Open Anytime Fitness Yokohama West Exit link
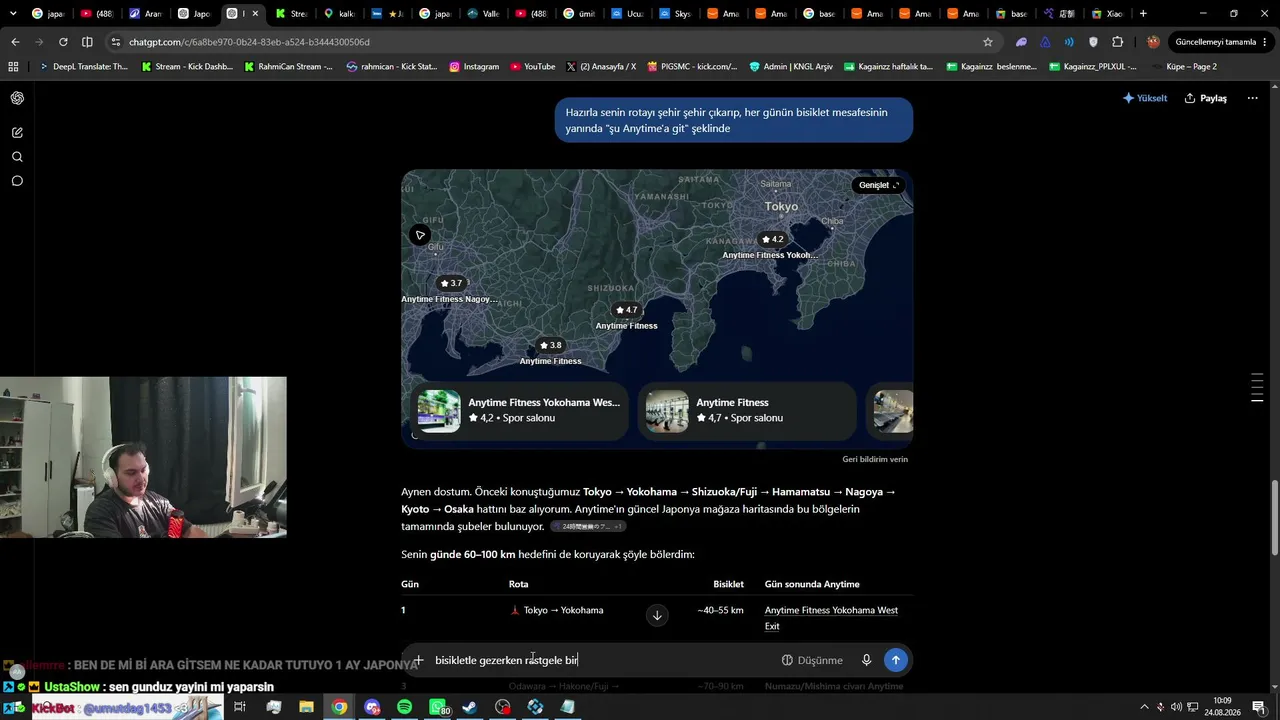The image size is (1280, 720). pyautogui.click(x=831, y=618)
